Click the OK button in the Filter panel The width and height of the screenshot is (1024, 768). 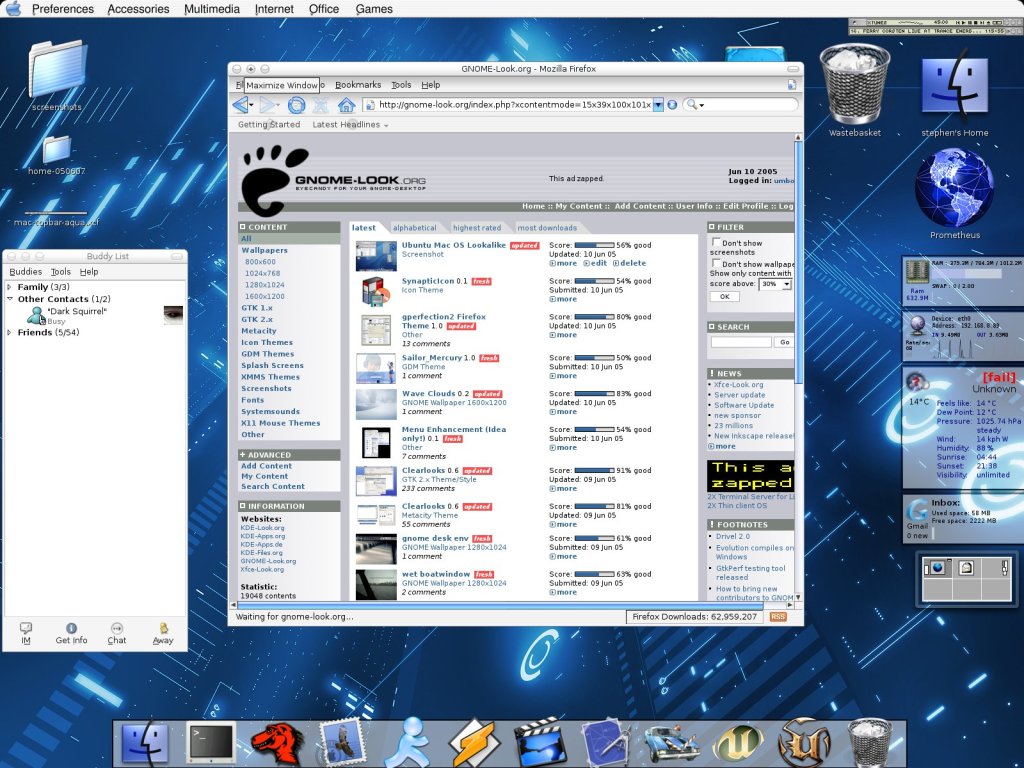724,296
